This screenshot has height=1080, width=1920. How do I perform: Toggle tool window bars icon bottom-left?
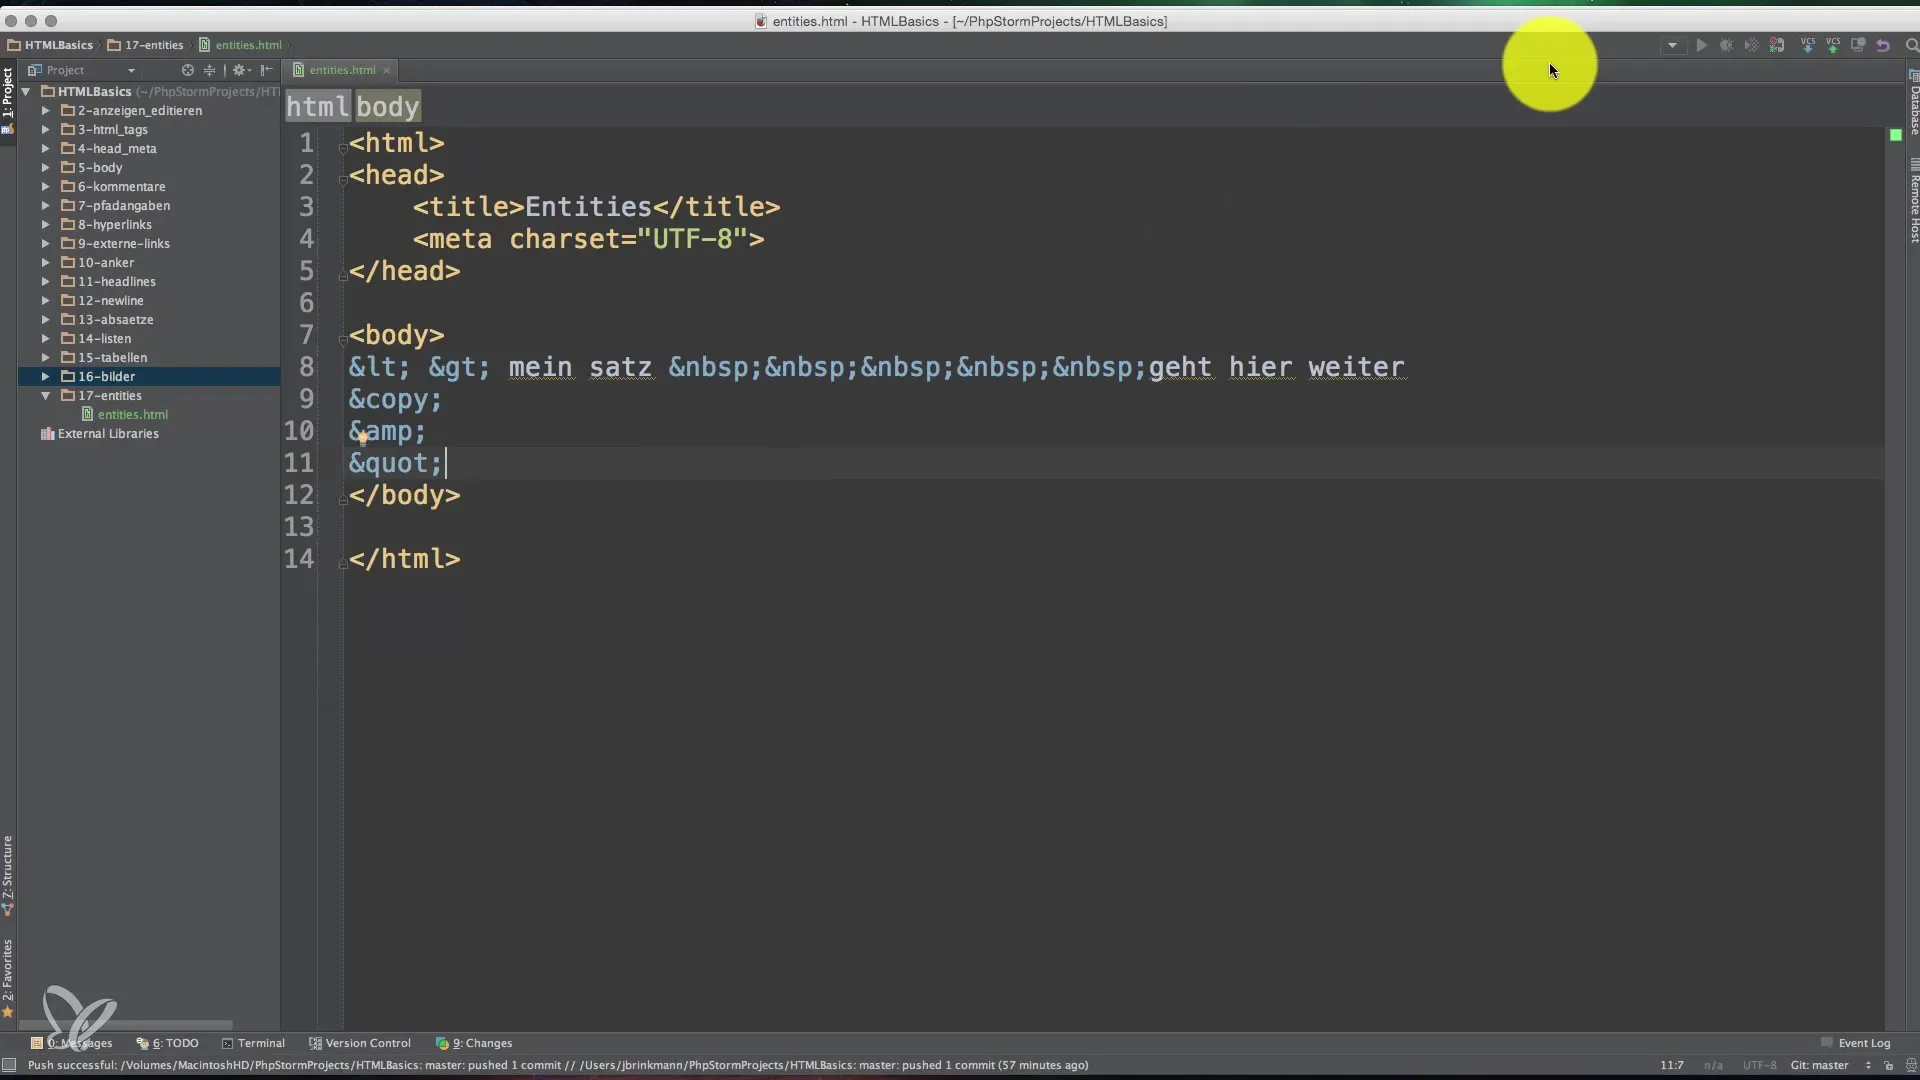click(x=9, y=1066)
